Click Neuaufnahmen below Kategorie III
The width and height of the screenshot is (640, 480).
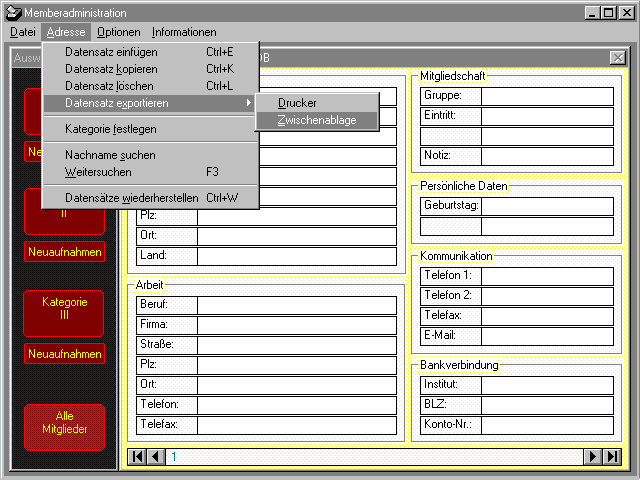coord(65,354)
